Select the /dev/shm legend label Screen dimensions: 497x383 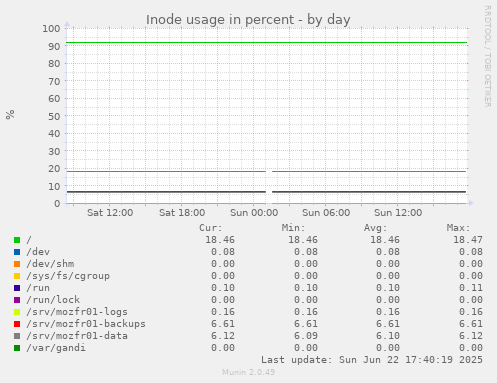coord(50,264)
